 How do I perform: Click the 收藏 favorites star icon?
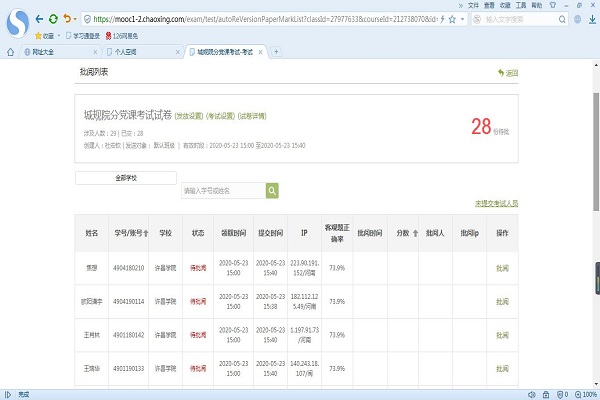[36, 35]
